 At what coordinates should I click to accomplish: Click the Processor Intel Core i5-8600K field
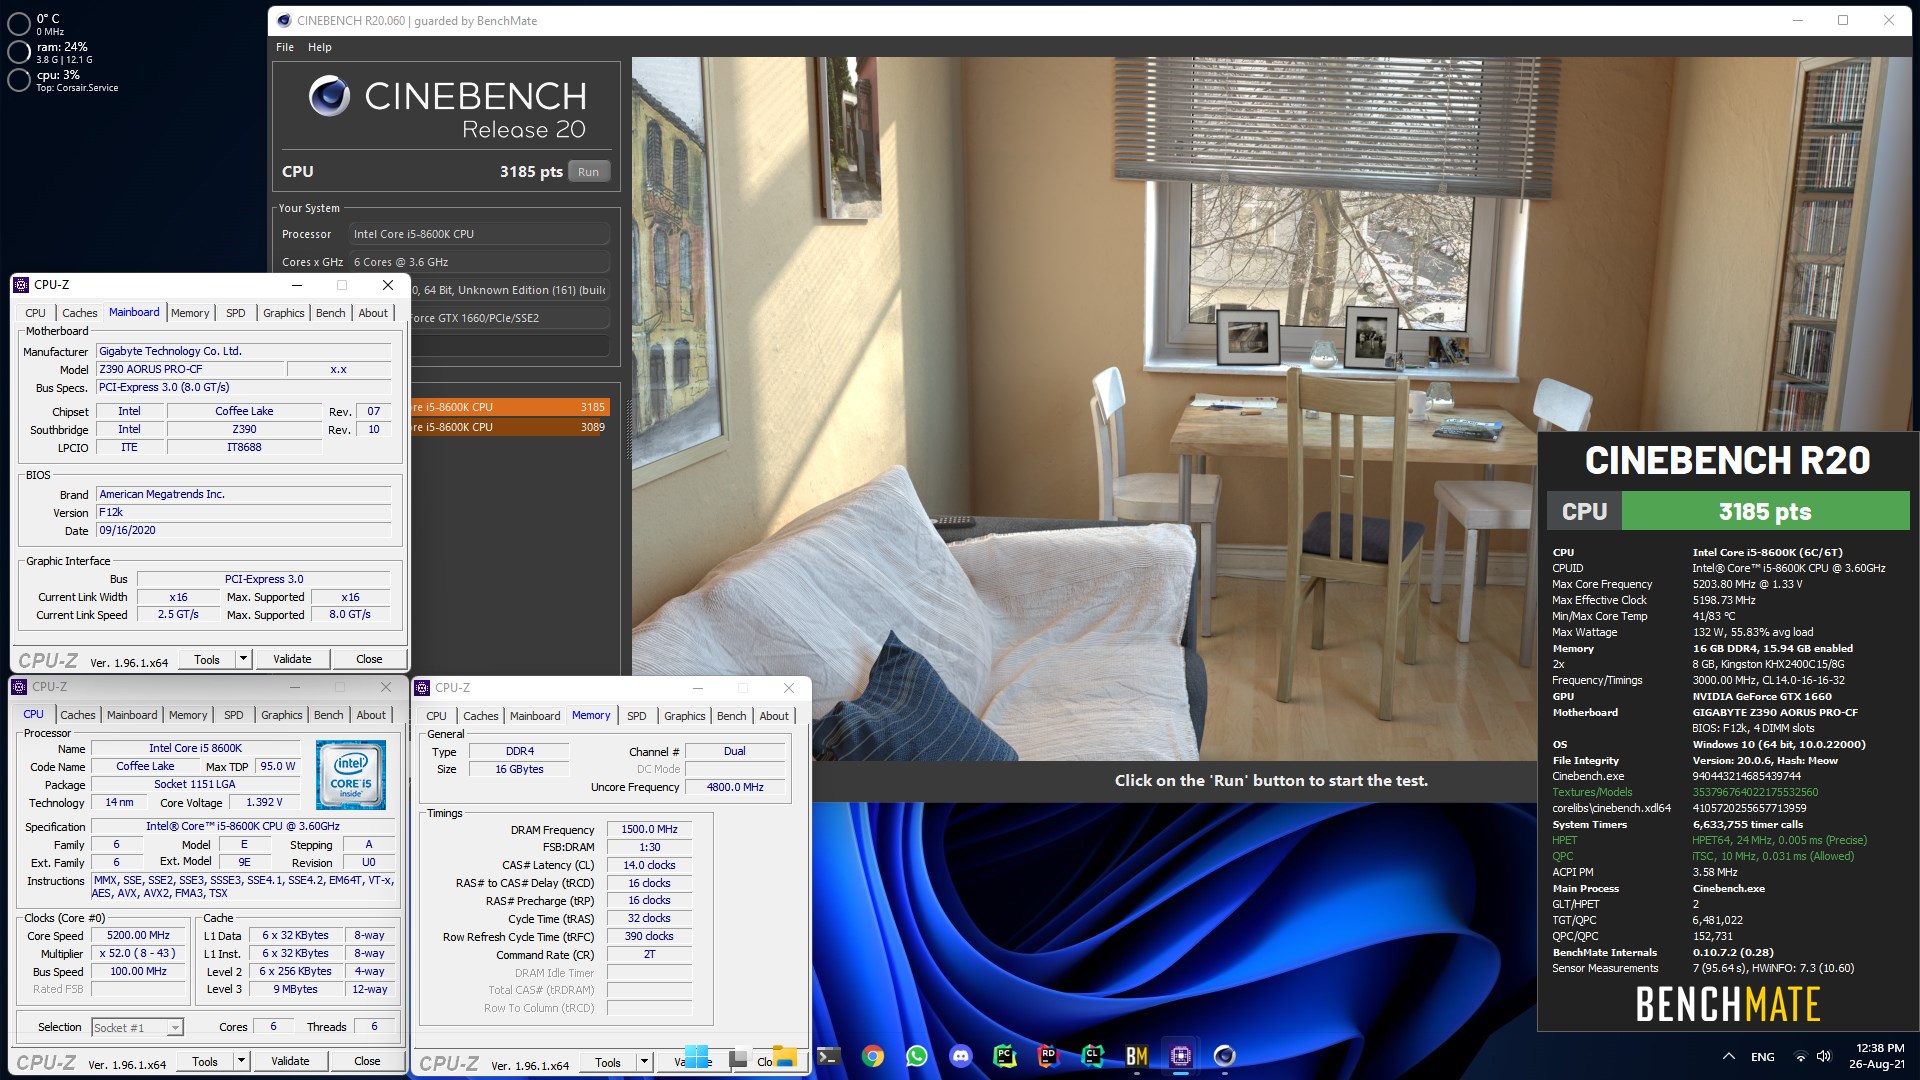(479, 234)
